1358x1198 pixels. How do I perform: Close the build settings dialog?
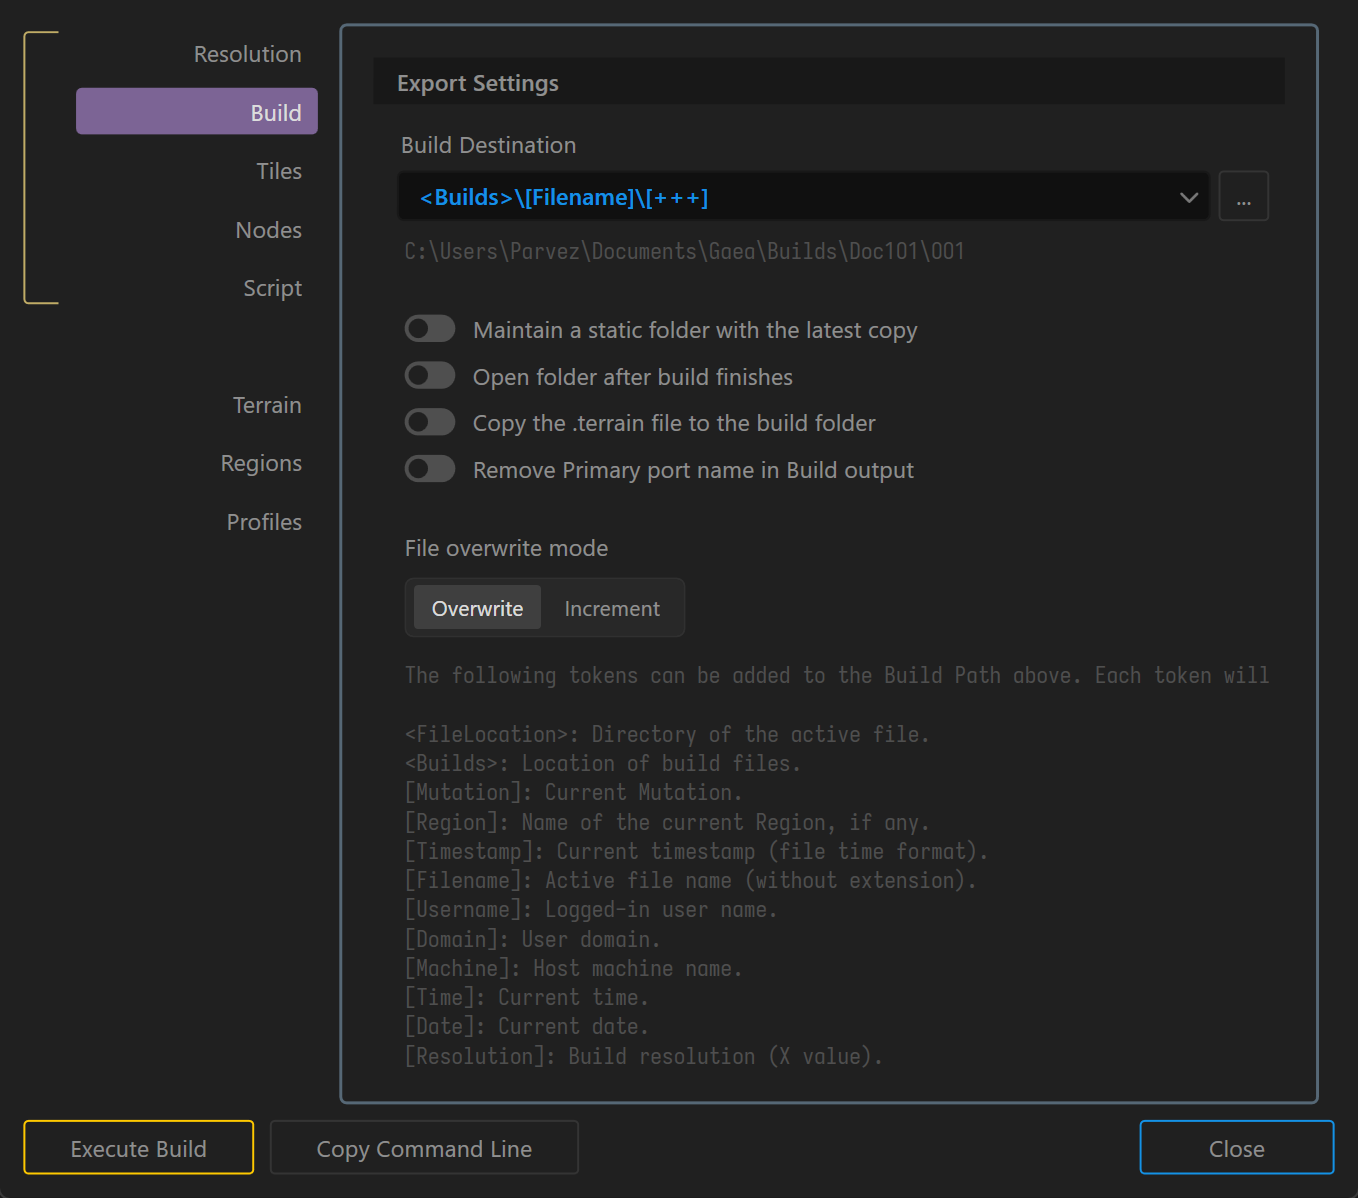(x=1236, y=1148)
